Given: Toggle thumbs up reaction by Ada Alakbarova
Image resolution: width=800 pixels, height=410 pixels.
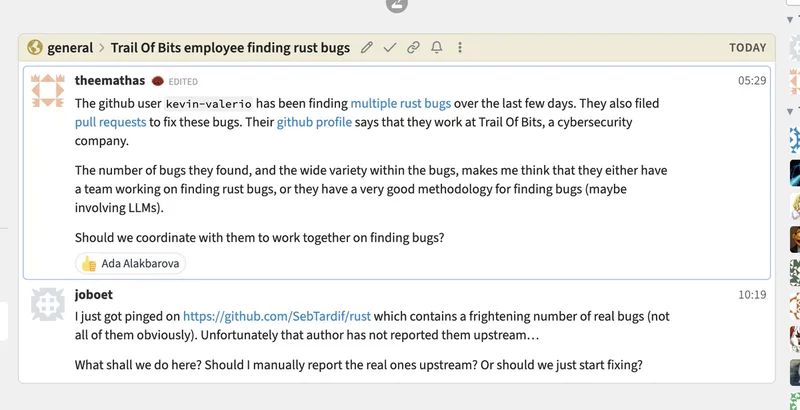Looking at the screenshot, I should click(130, 264).
